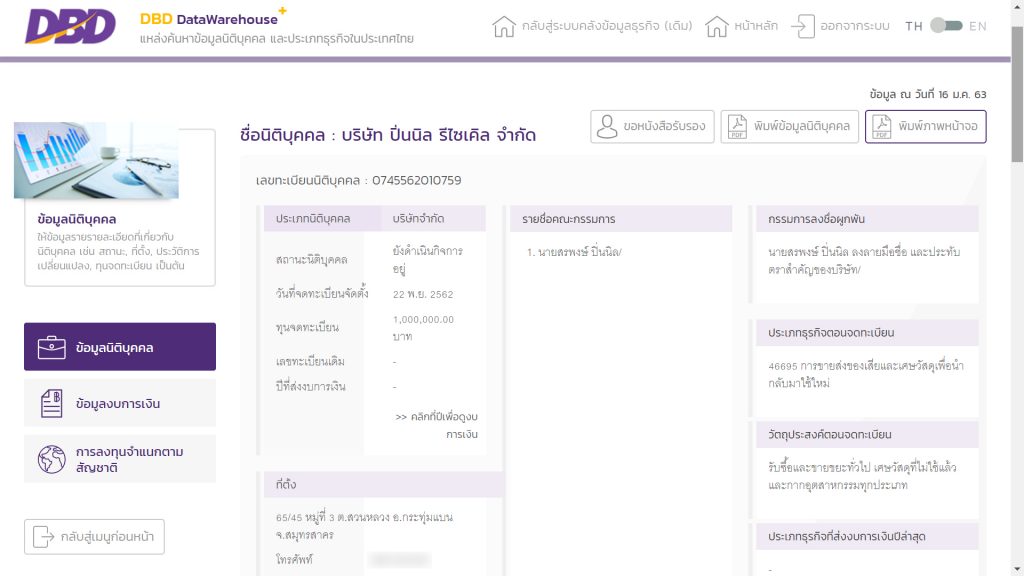Click the charts thumbnail image in sidebar
The image size is (1024, 576).
click(96, 160)
